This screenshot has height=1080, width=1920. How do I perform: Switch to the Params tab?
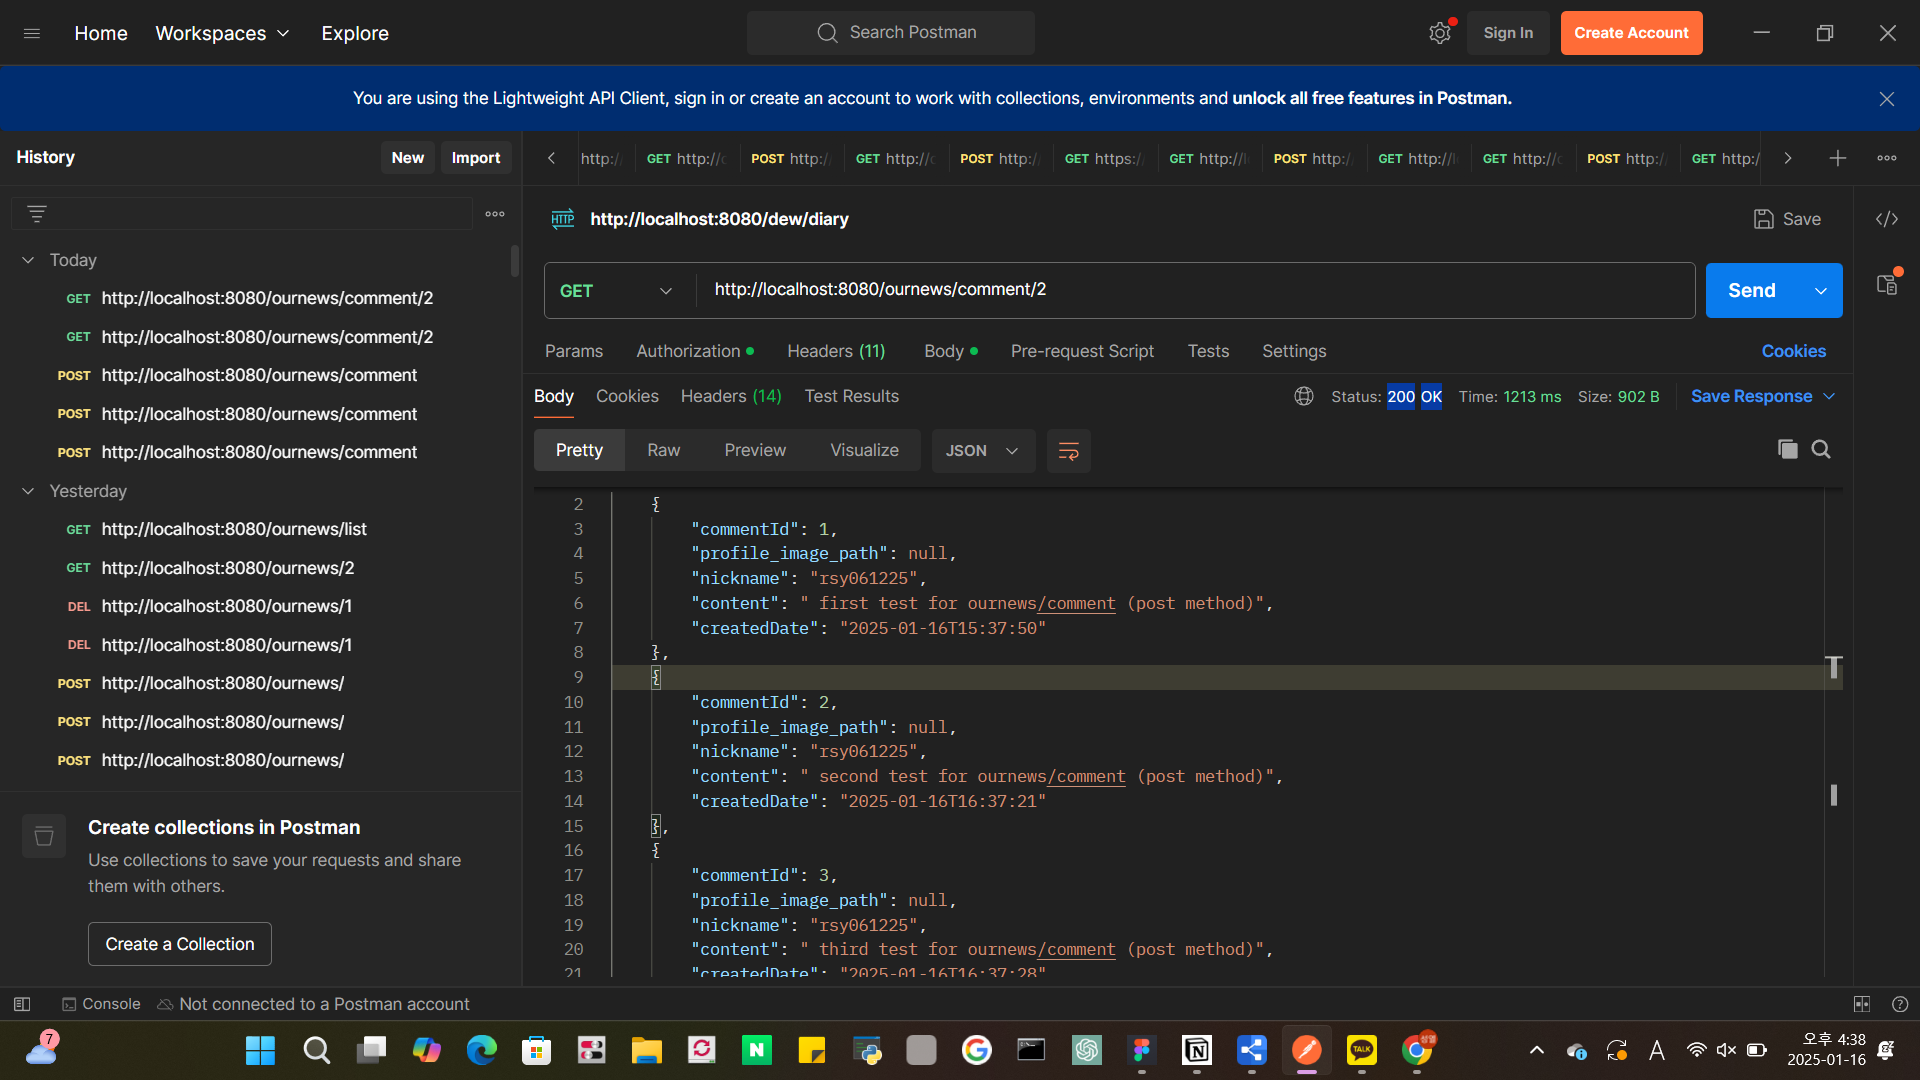tap(574, 351)
